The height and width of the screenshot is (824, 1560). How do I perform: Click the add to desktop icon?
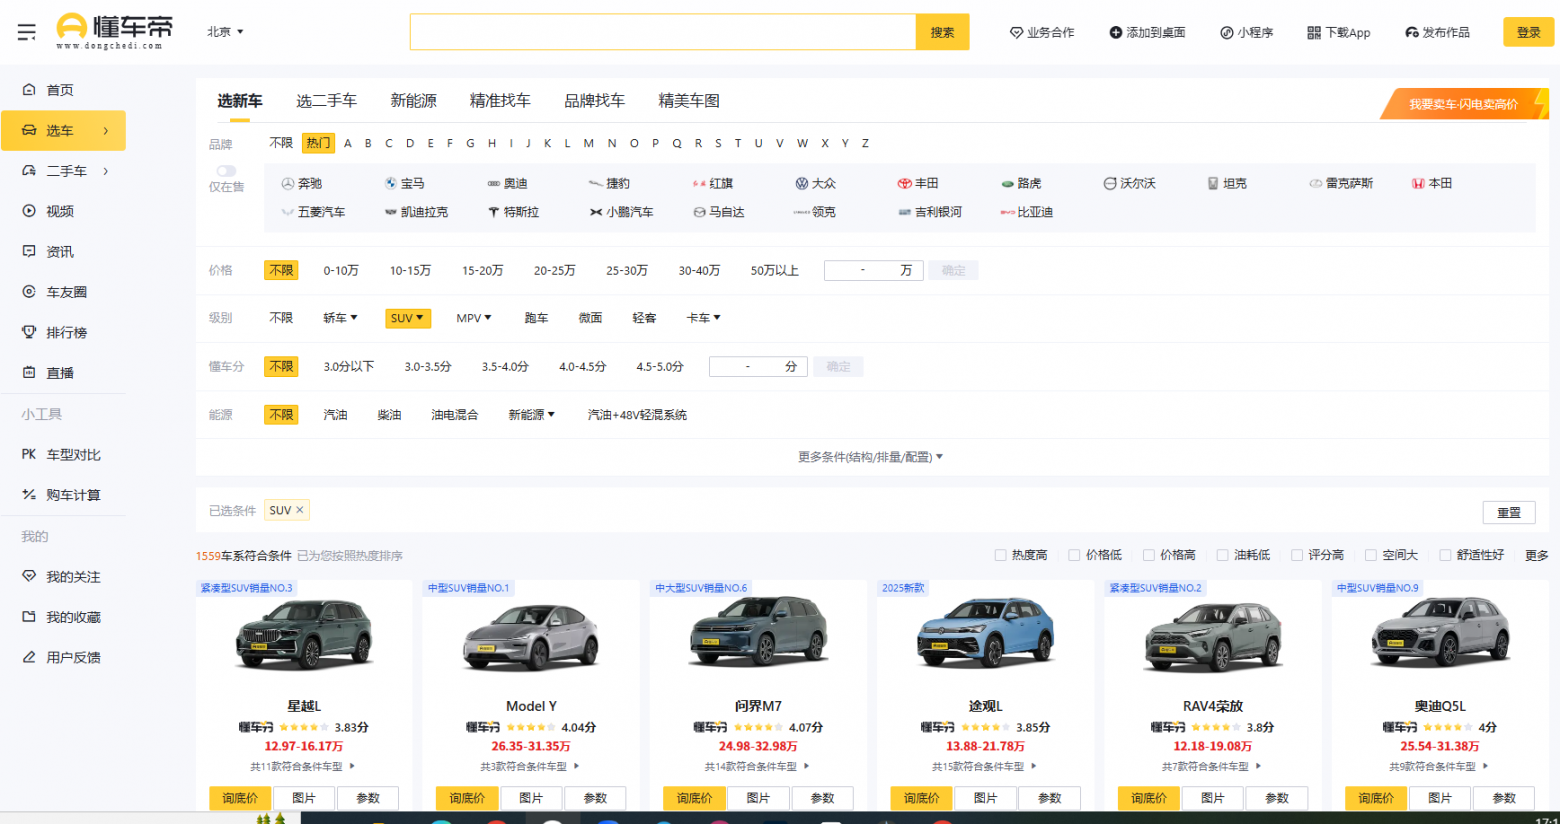tap(1115, 33)
